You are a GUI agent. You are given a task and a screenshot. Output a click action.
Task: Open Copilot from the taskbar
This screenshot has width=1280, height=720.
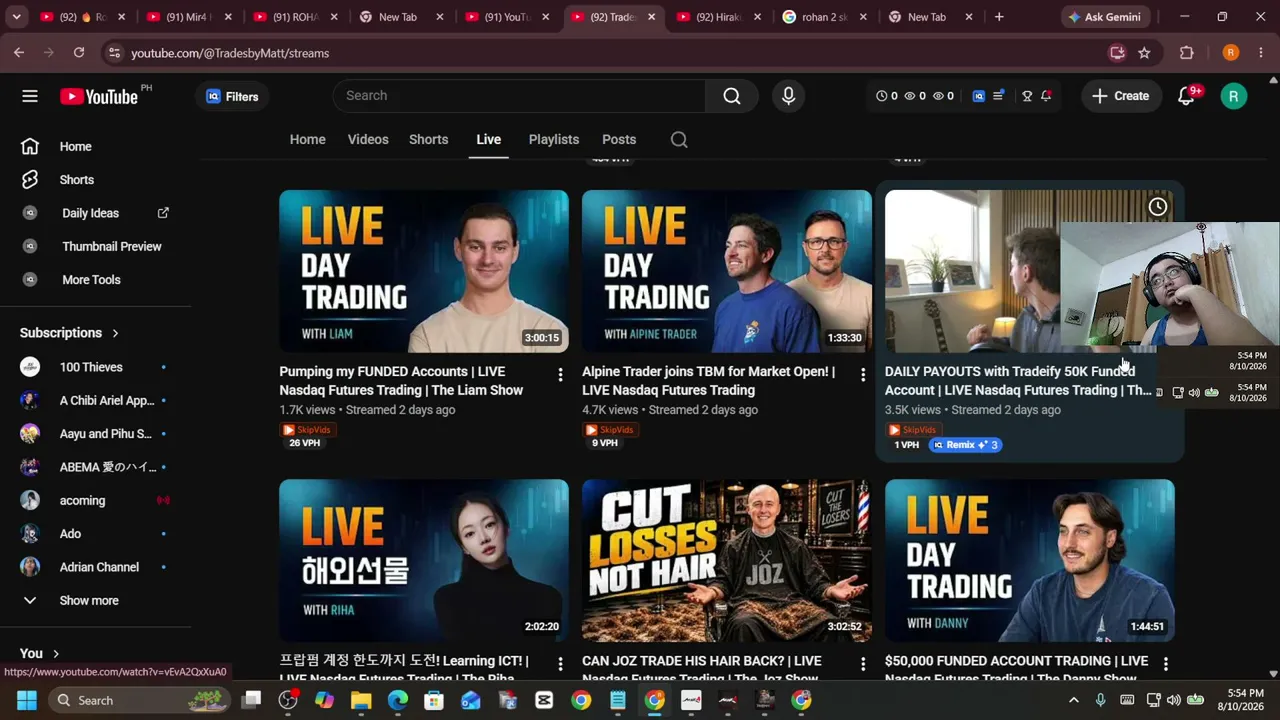pos(324,700)
